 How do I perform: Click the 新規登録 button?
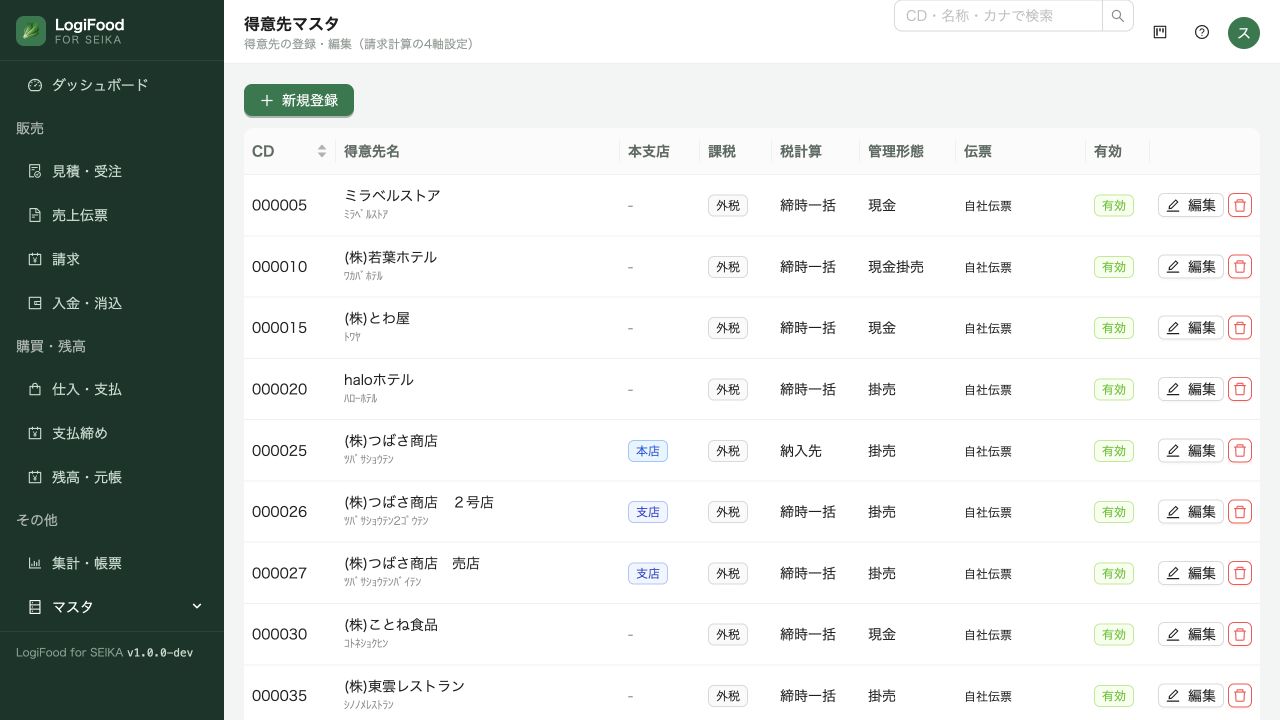(x=299, y=100)
